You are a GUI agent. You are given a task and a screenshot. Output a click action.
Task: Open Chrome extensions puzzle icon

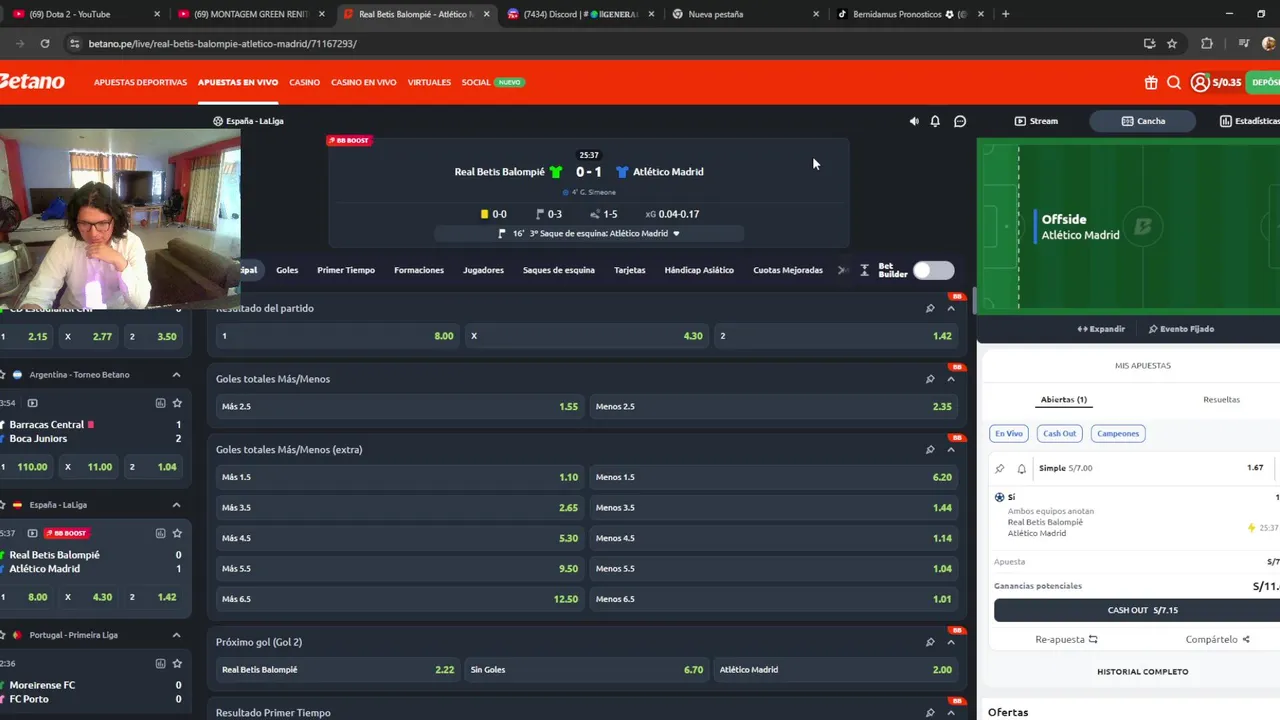click(1207, 44)
